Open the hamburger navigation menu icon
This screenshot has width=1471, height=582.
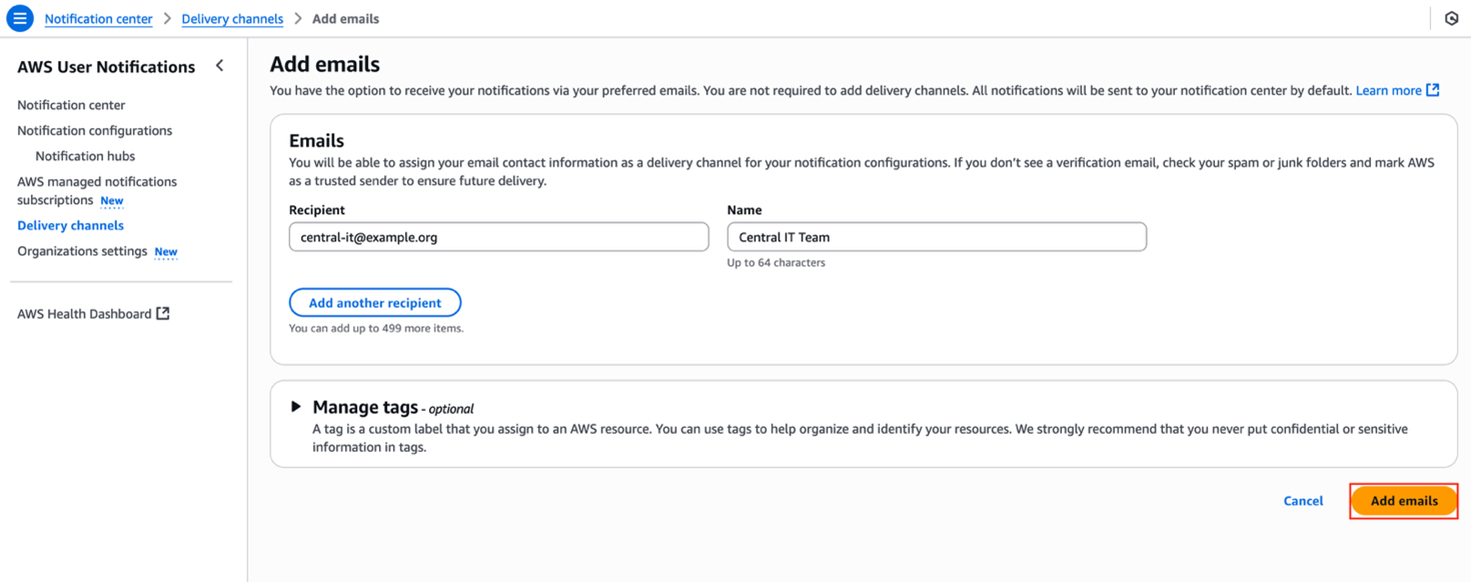(x=19, y=18)
